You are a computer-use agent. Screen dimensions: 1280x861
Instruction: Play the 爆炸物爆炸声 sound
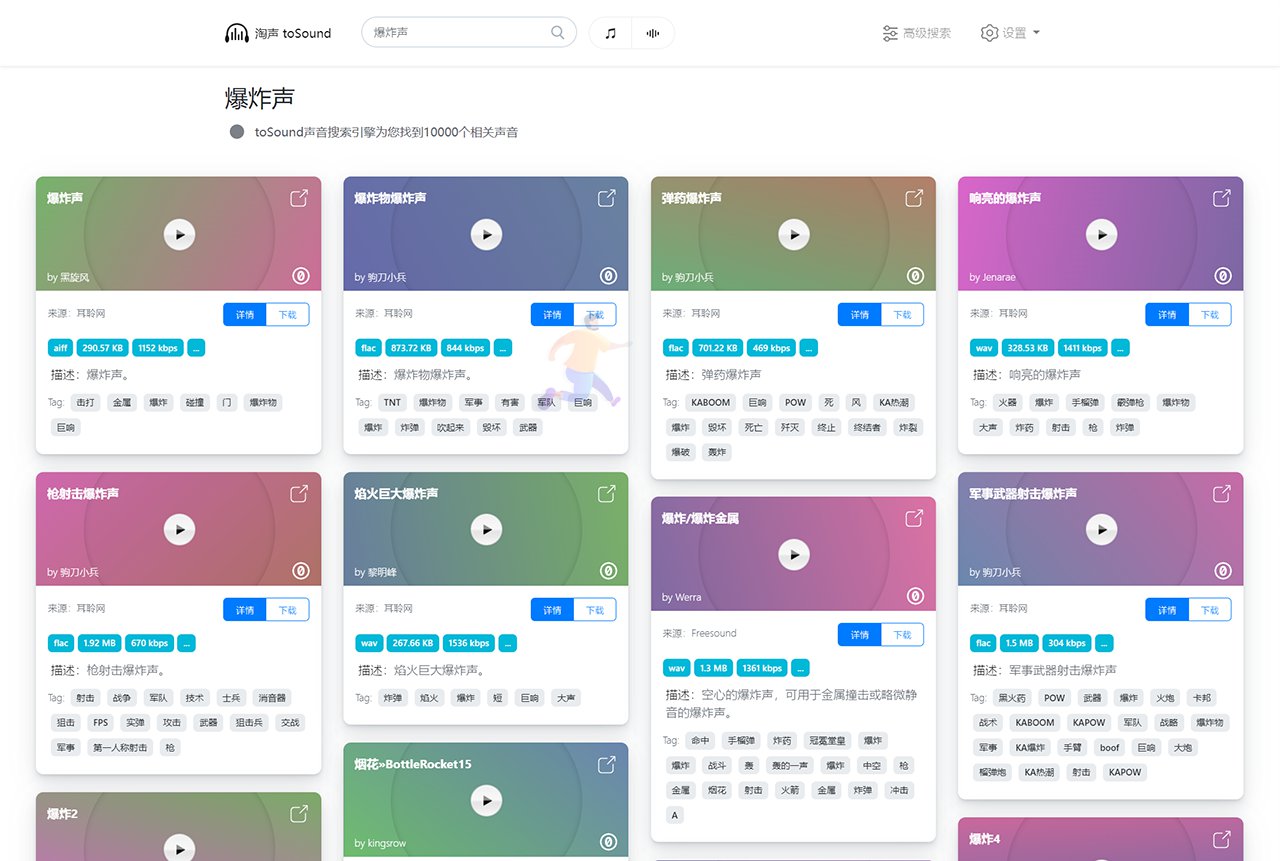tap(486, 234)
